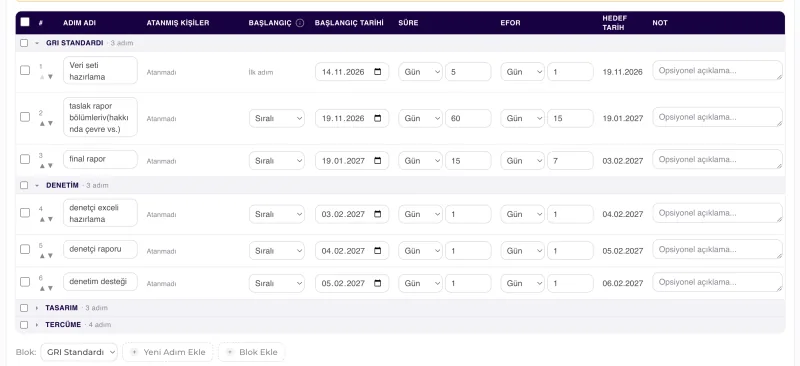Click the effort field showing 7
Image resolution: width=800 pixels, height=366 pixels.
(x=570, y=161)
